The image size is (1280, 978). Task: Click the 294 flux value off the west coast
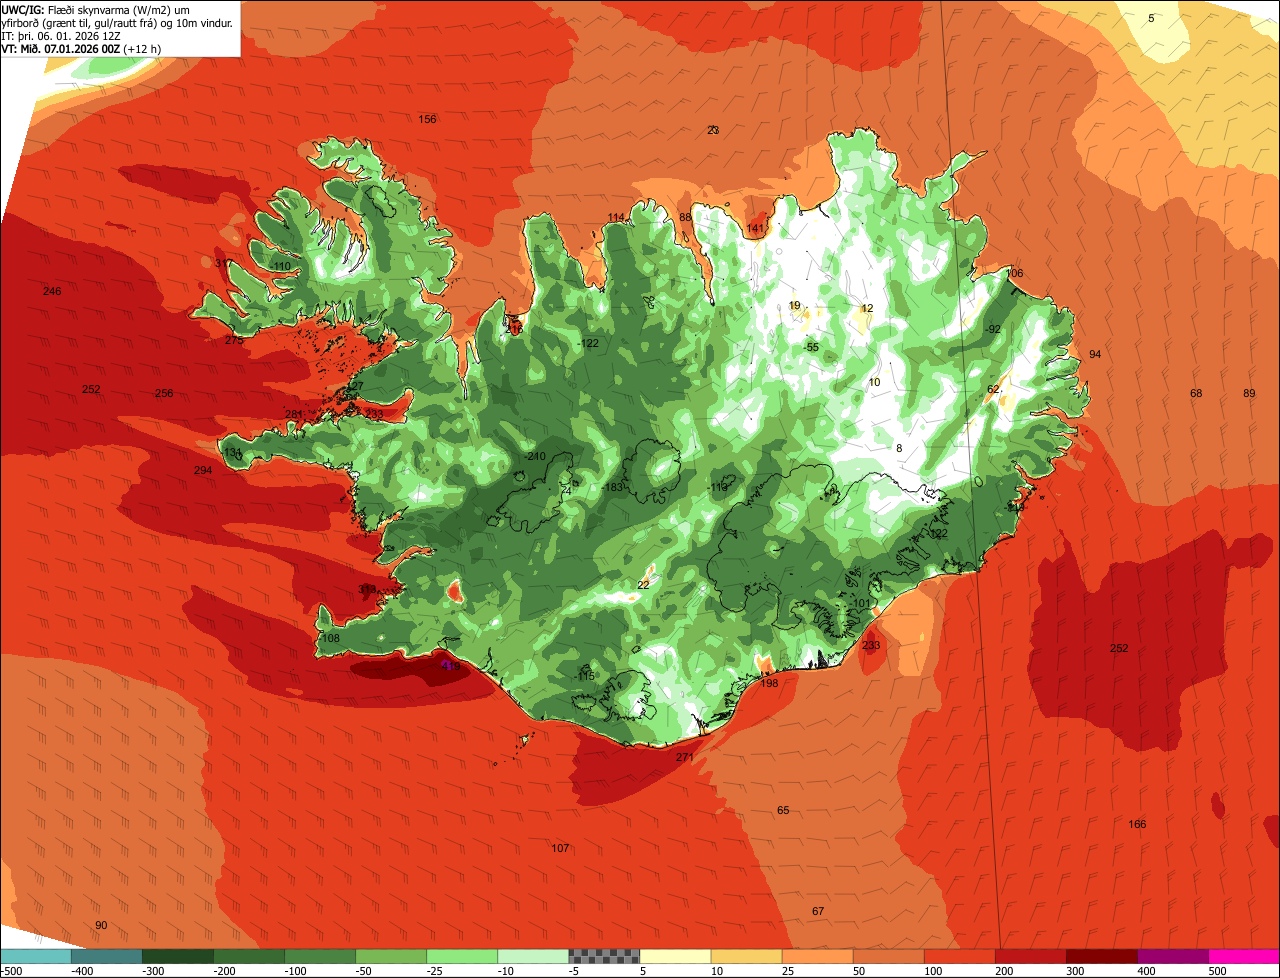pyautogui.click(x=203, y=470)
